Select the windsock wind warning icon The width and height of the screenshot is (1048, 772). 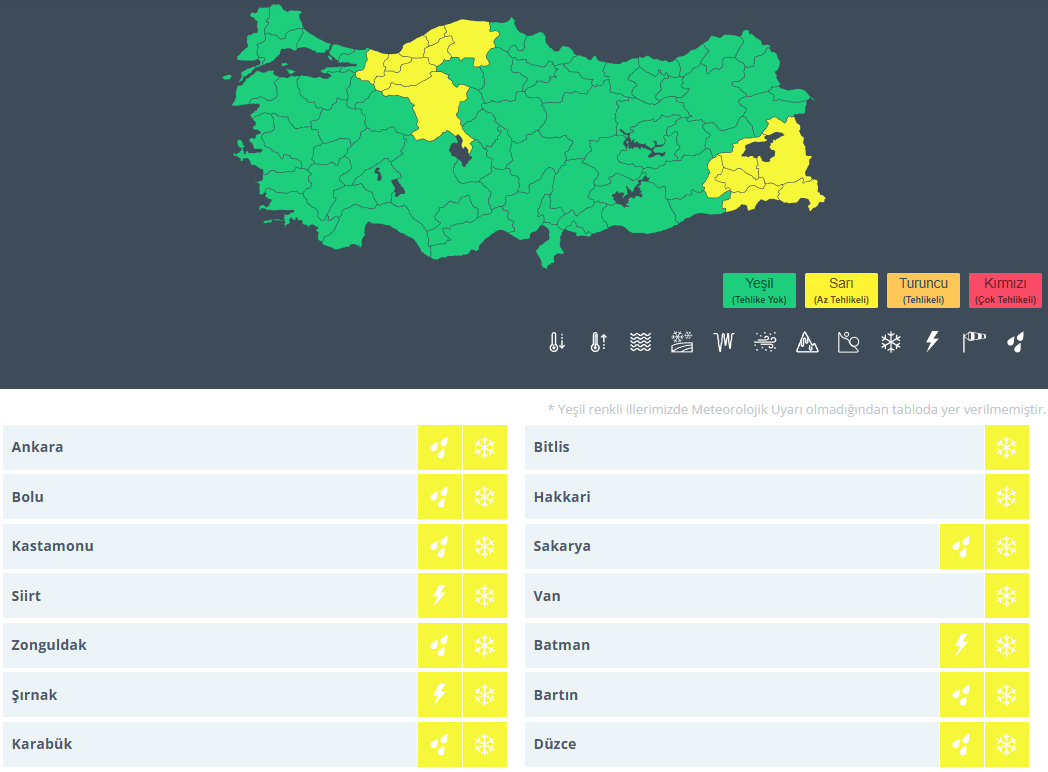pos(974,343)
